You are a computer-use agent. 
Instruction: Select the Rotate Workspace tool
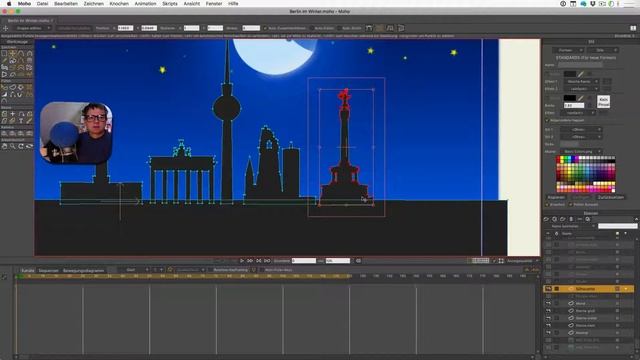(x=21, y=146)
